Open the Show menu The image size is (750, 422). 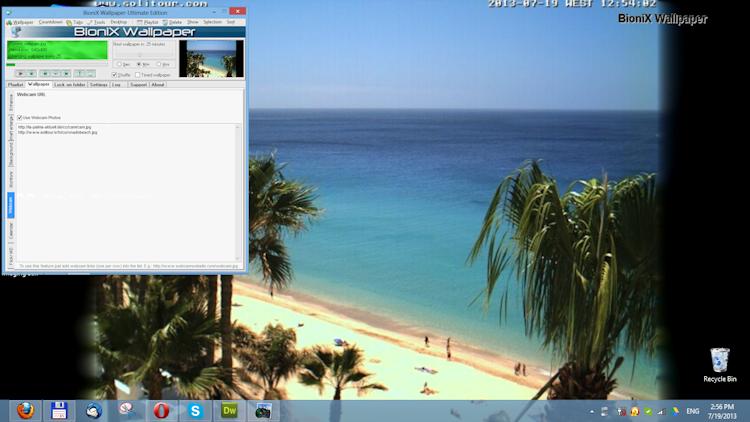coord(192,22)
